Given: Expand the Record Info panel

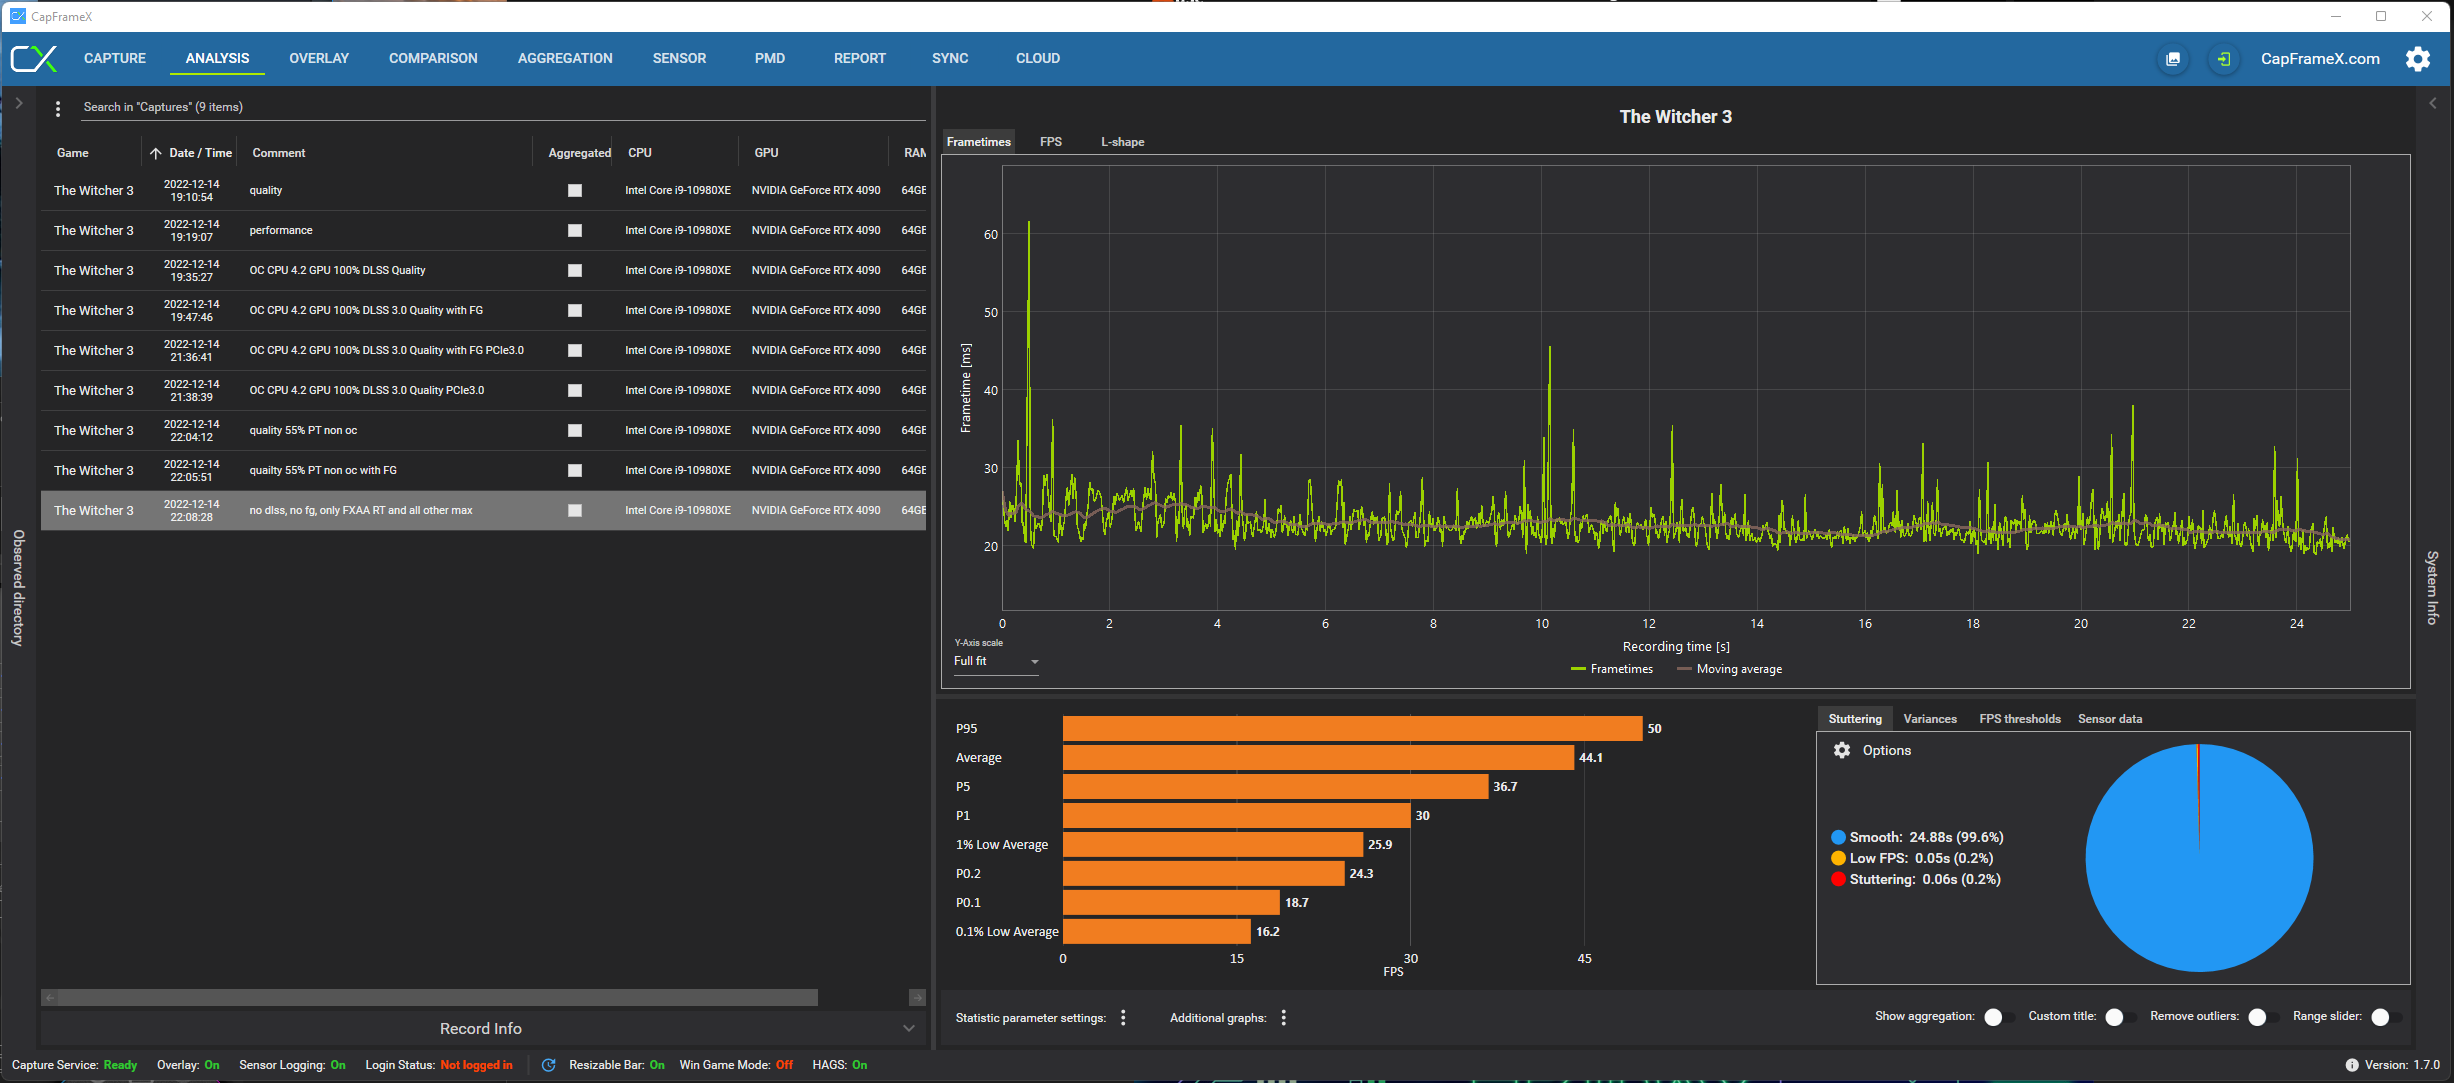Looking at the screenshot, I should [908, 1028].
